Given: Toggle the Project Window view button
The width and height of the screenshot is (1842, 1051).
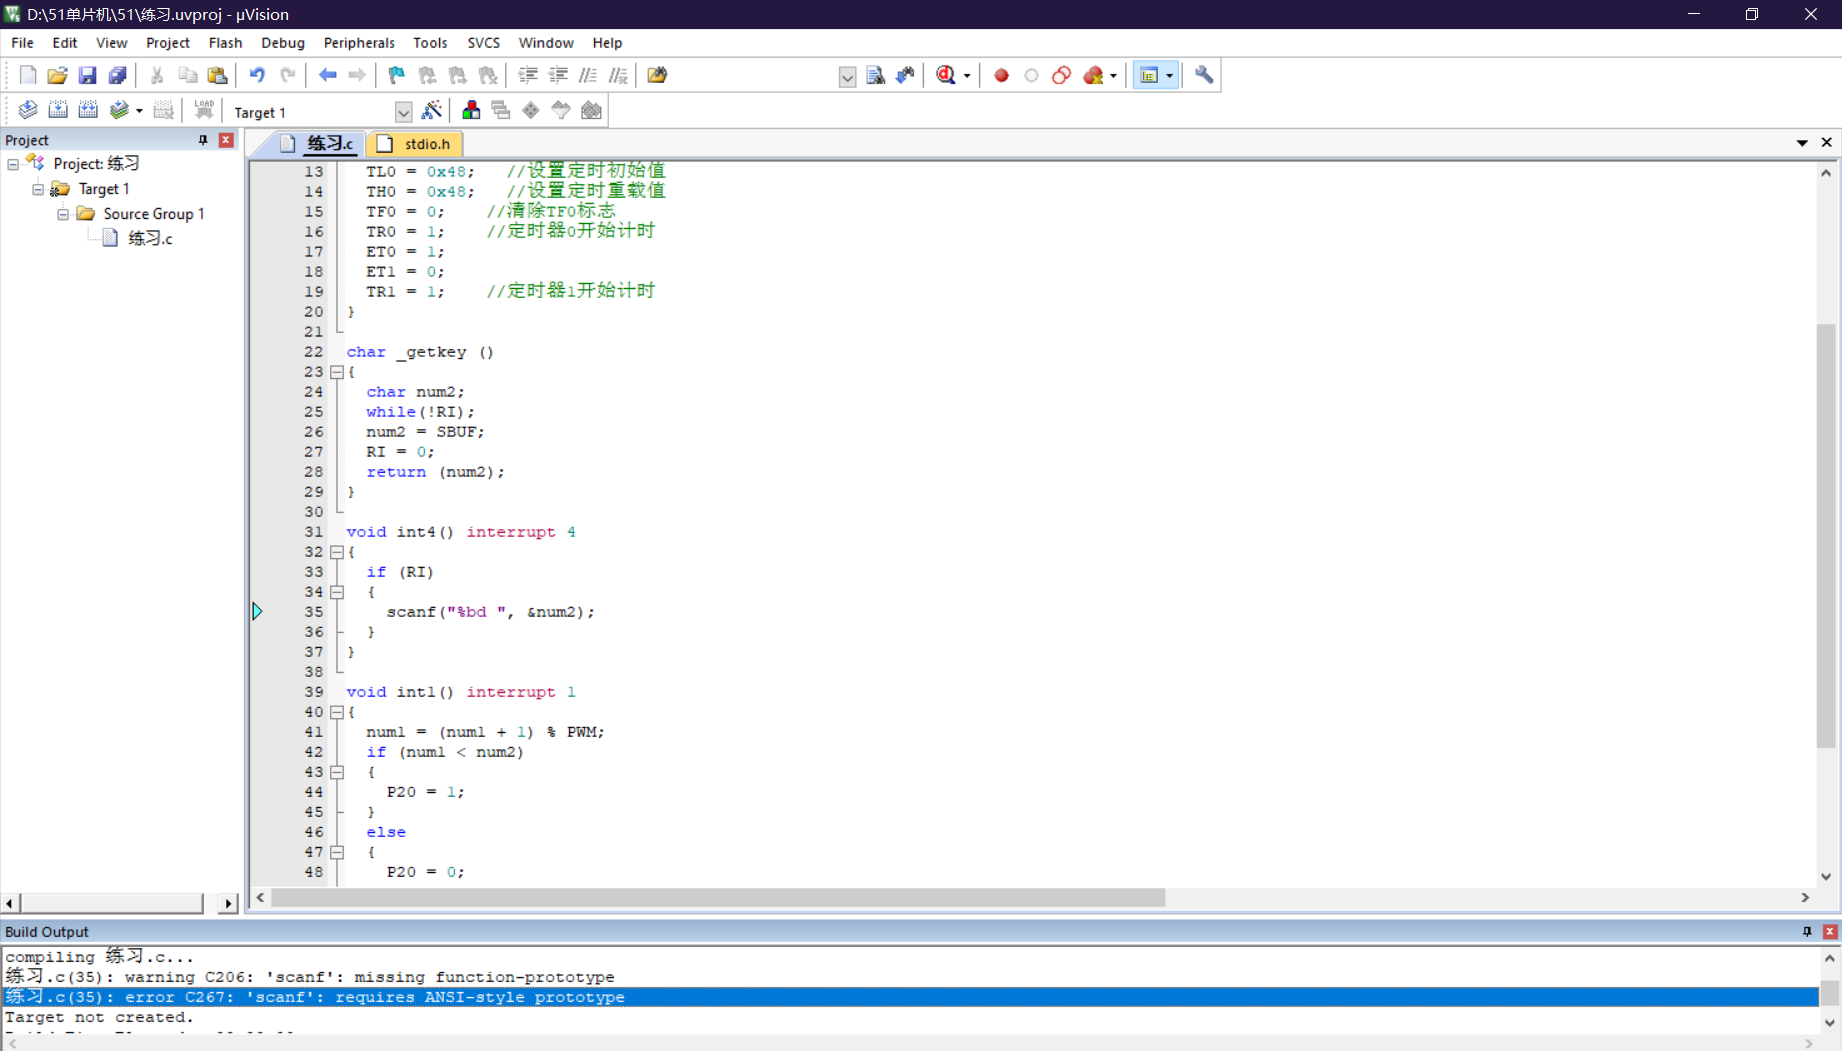Looking at the screenshot, I should 1150,75.
